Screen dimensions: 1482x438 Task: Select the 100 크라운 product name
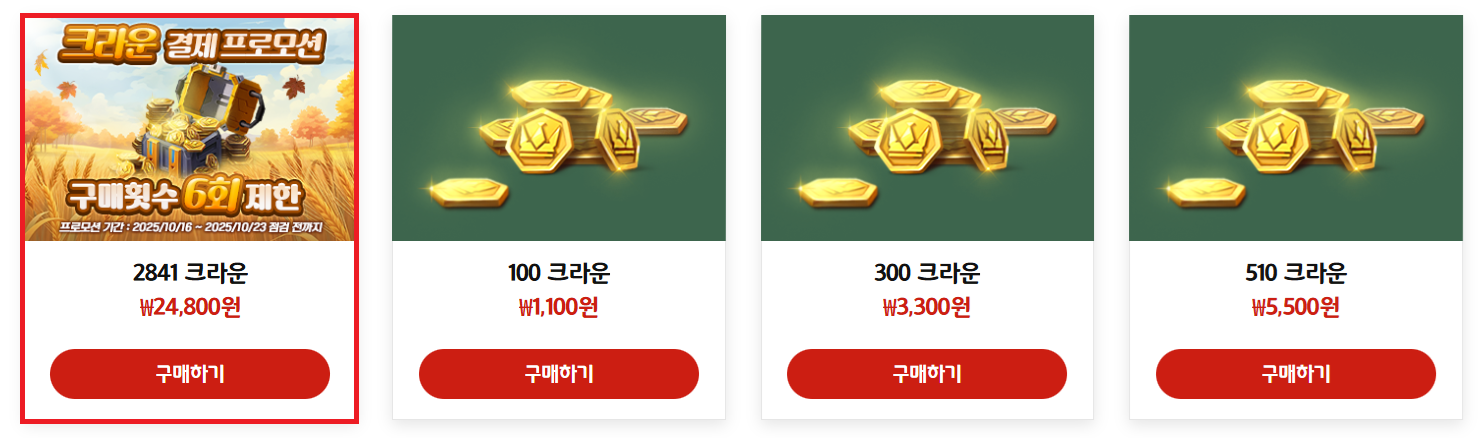558,273
